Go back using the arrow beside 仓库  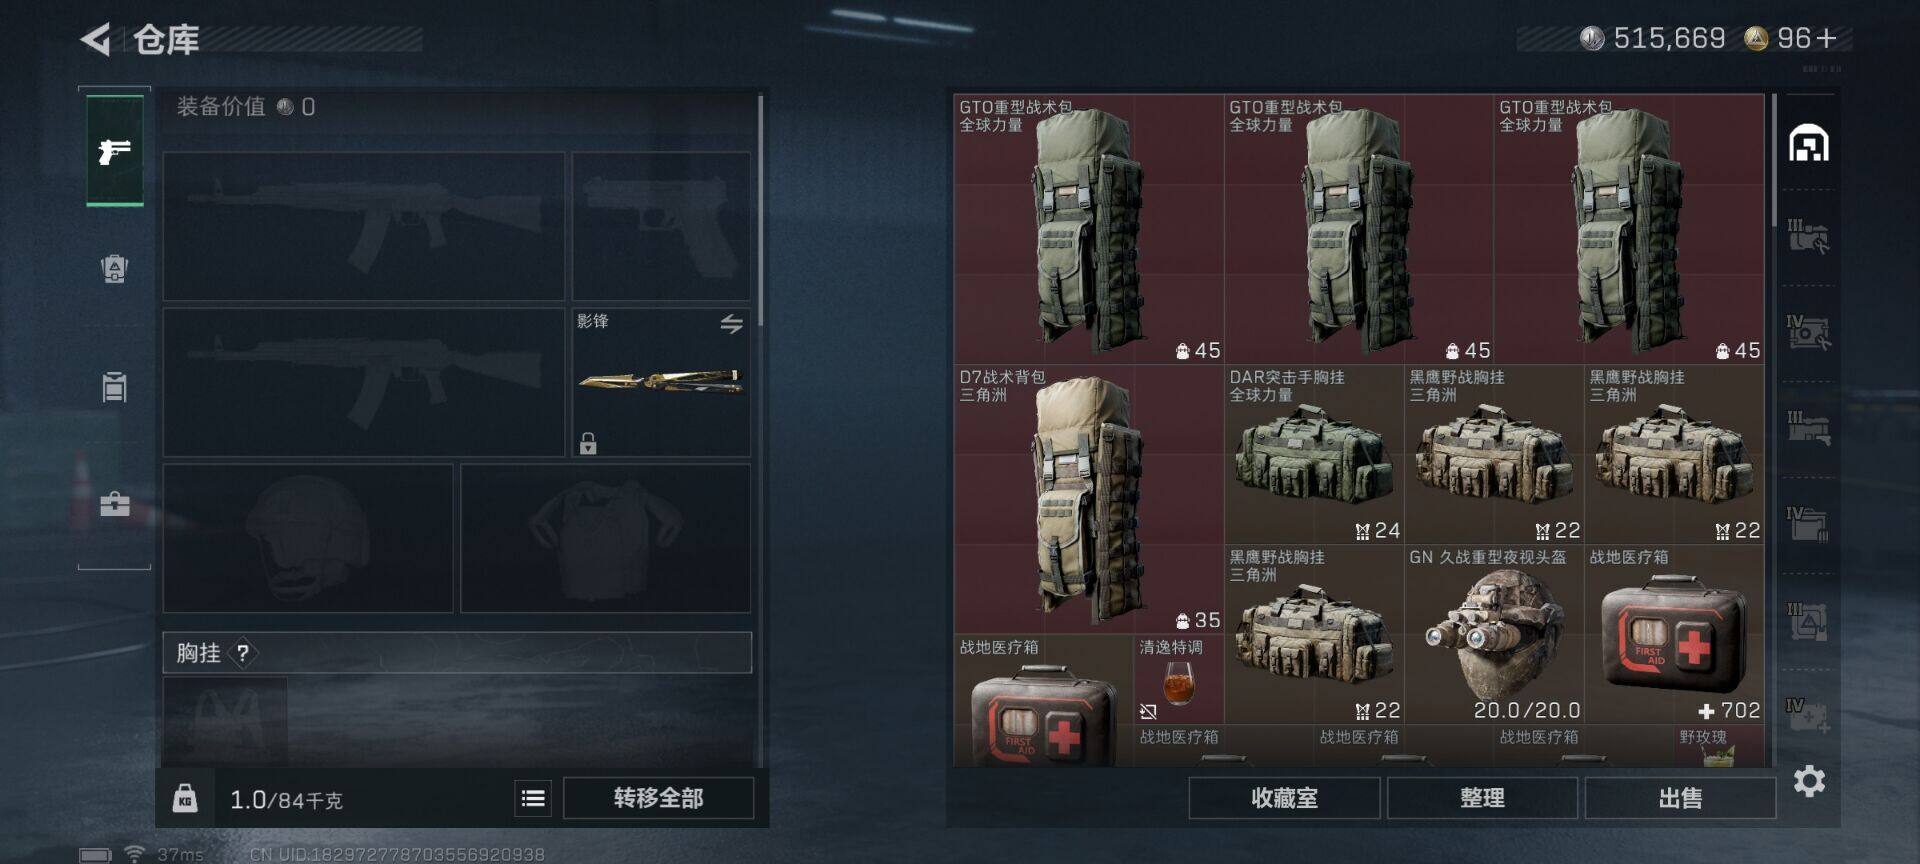click(x=96, y=40)
